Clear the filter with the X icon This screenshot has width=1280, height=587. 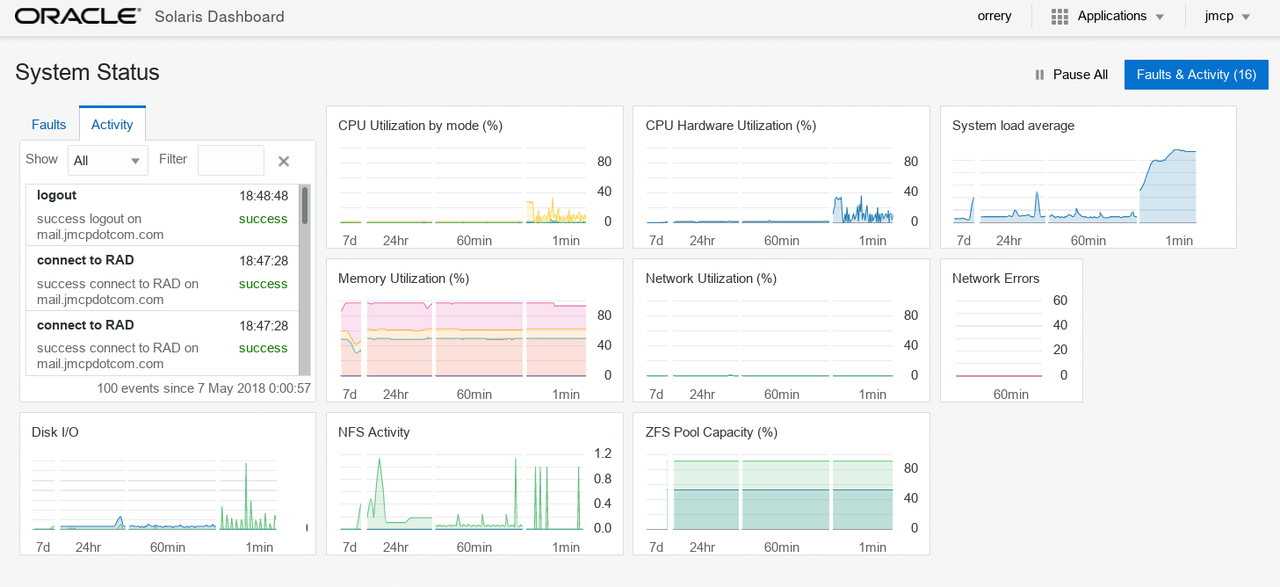(283, 161)
